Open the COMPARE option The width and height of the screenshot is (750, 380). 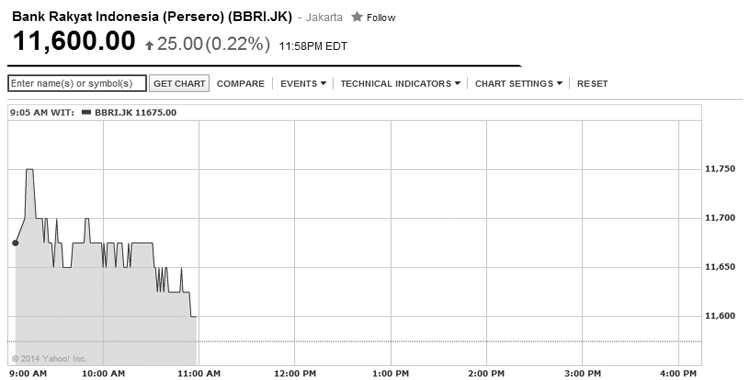(241, 84)
